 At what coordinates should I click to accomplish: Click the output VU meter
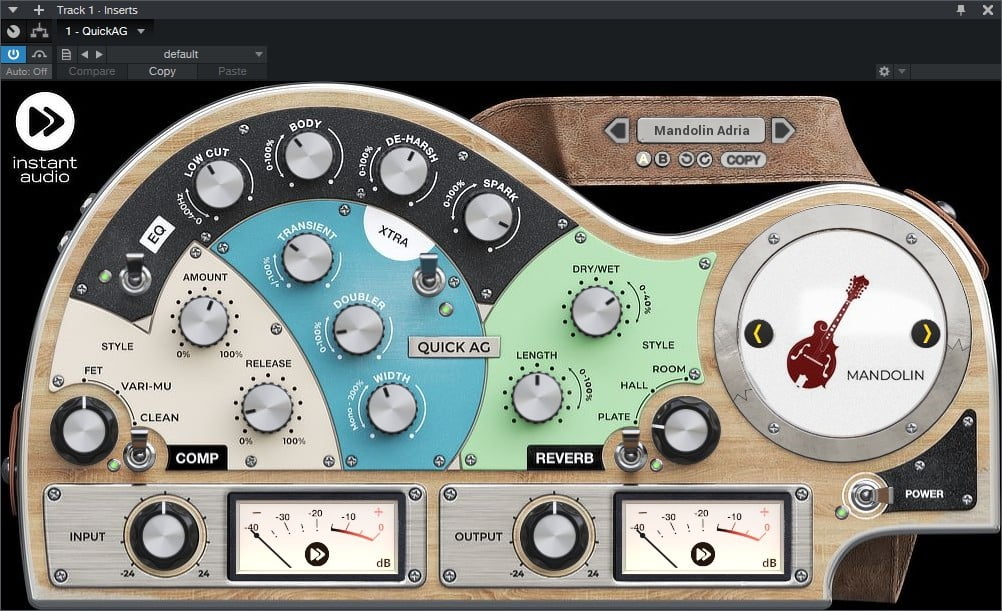(702, 536)
